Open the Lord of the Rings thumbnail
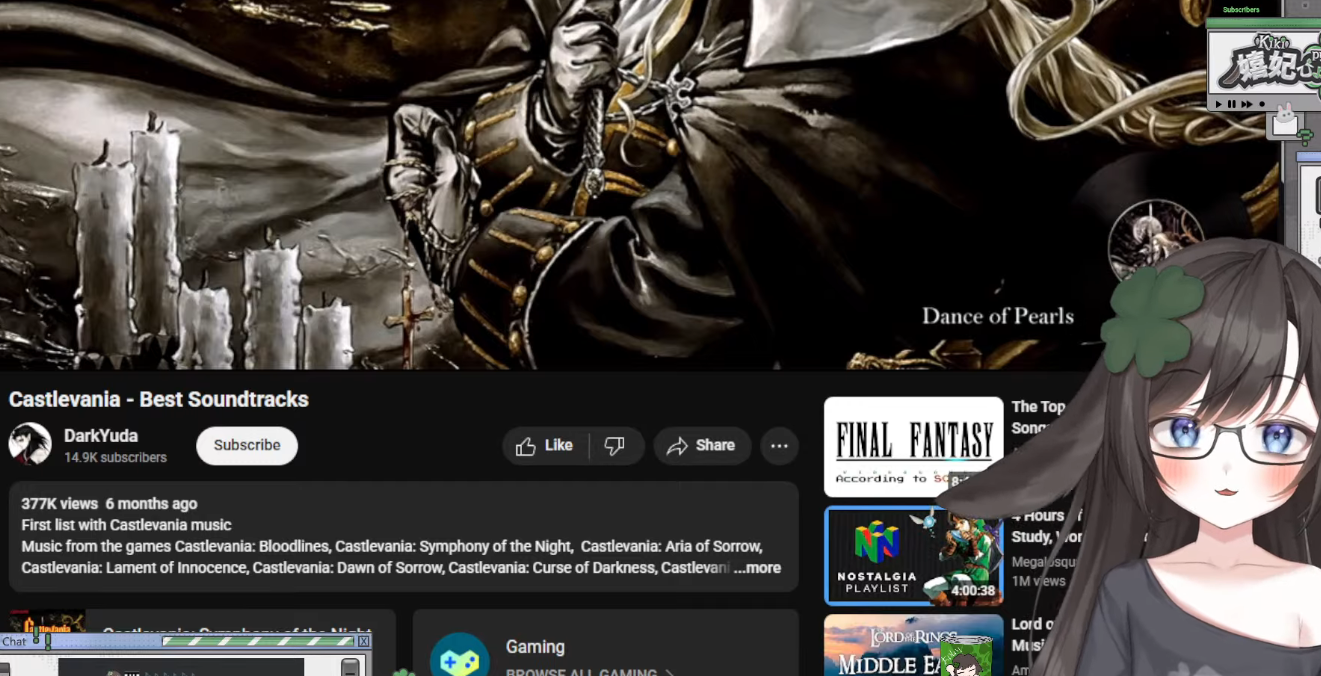 [x=913, y=645]
